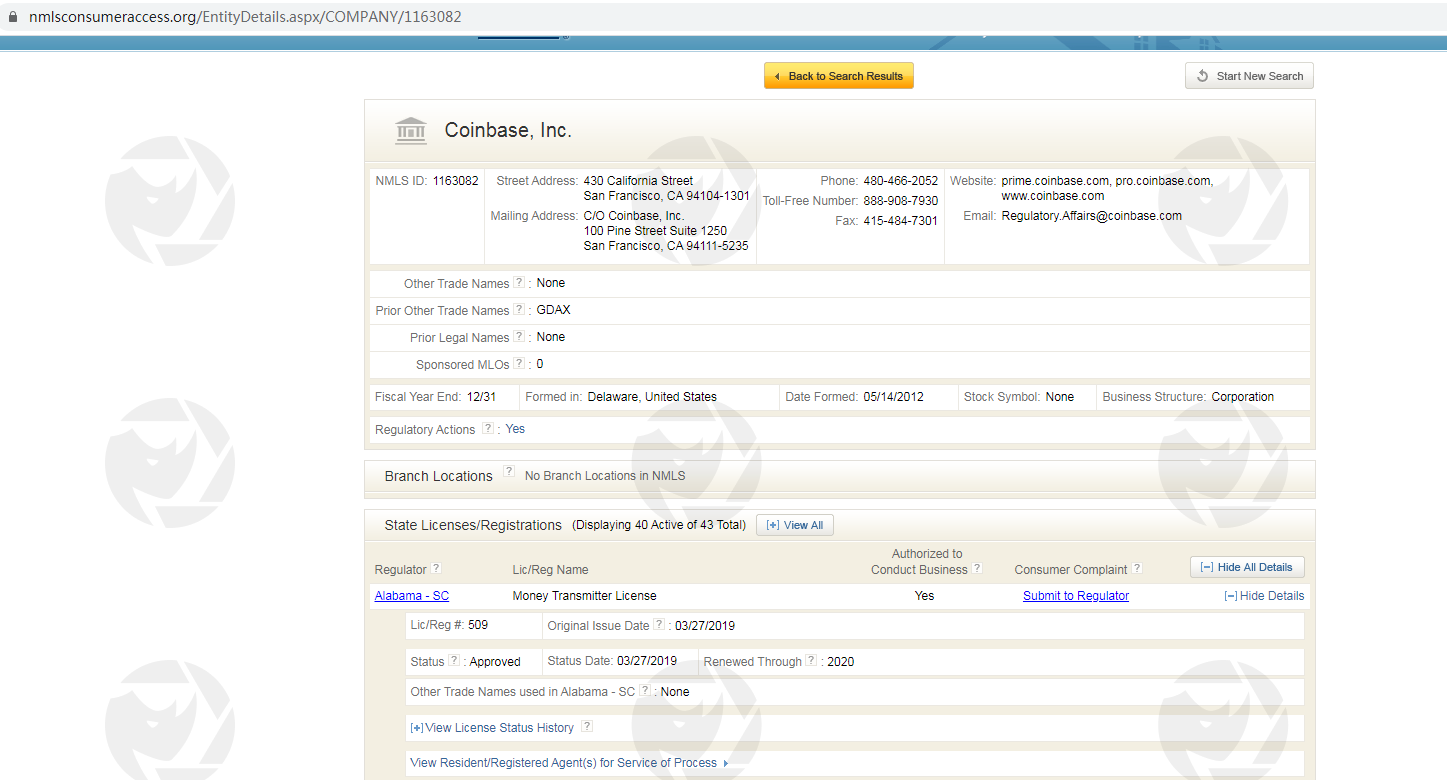Click help icon beside Regulatory Actions label

pyautogui.click(x=487, y=429)
